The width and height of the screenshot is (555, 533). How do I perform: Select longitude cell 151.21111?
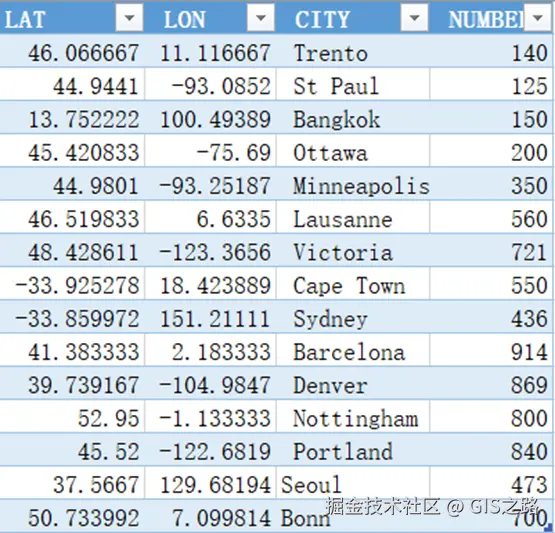[210, 316]
